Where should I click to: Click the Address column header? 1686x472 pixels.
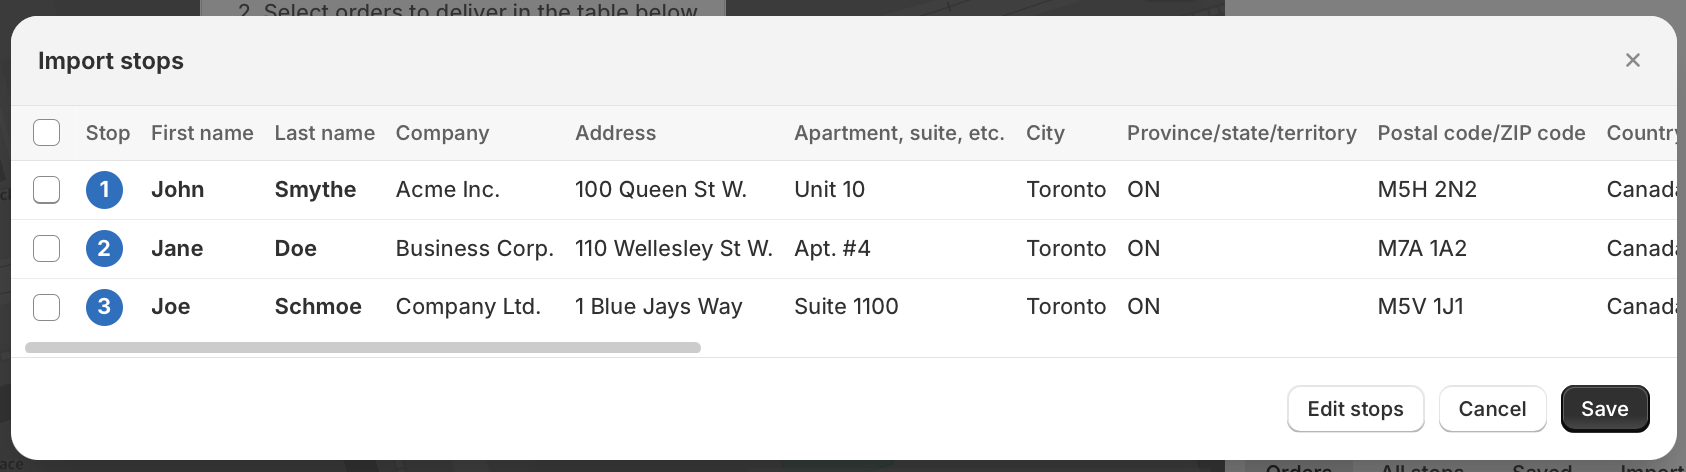click(x=615, y=133)
